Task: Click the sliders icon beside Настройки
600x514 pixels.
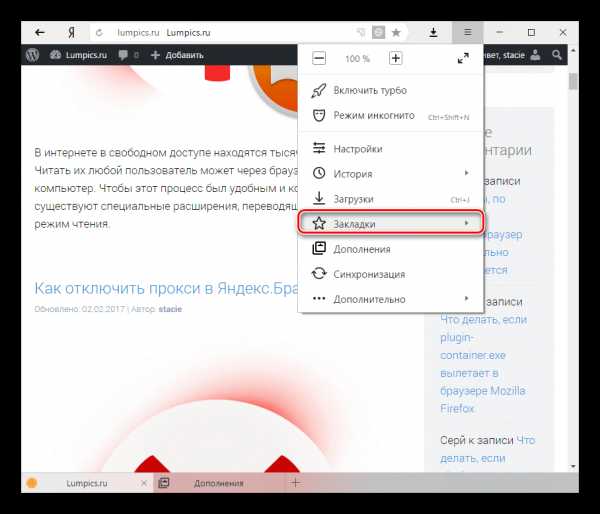Action: [x=319, y=148]
